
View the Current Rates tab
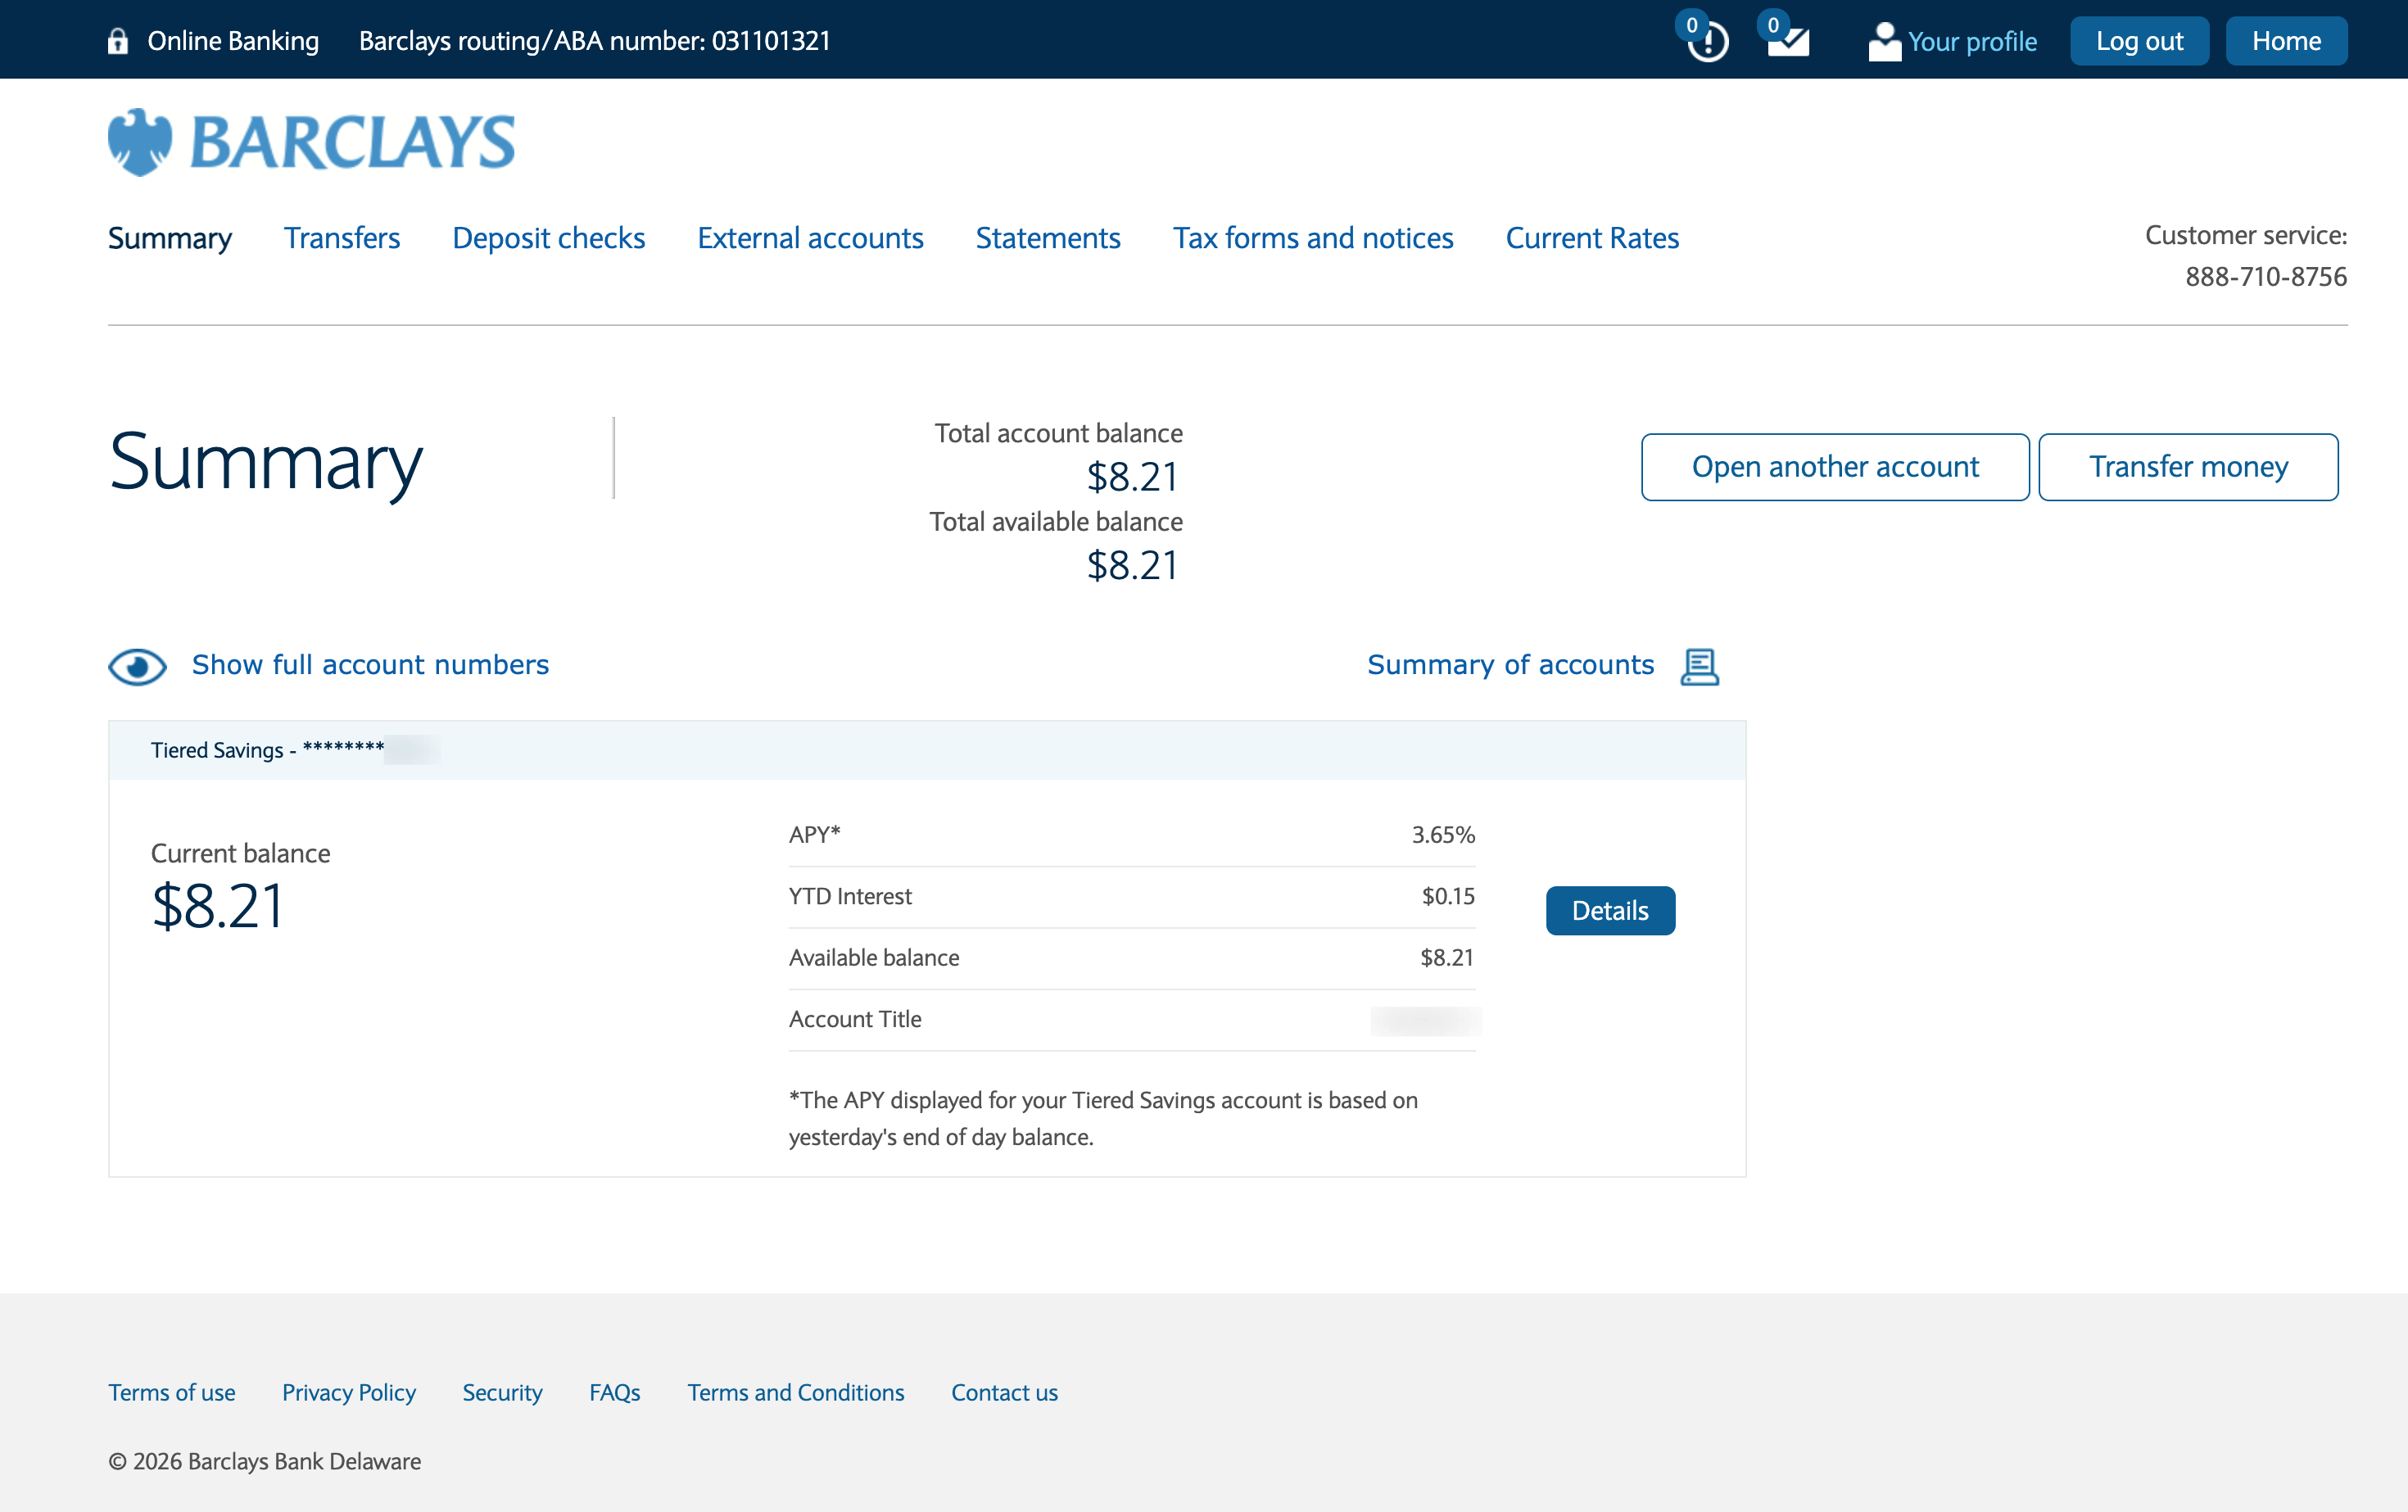click(x=1592, y=238)
